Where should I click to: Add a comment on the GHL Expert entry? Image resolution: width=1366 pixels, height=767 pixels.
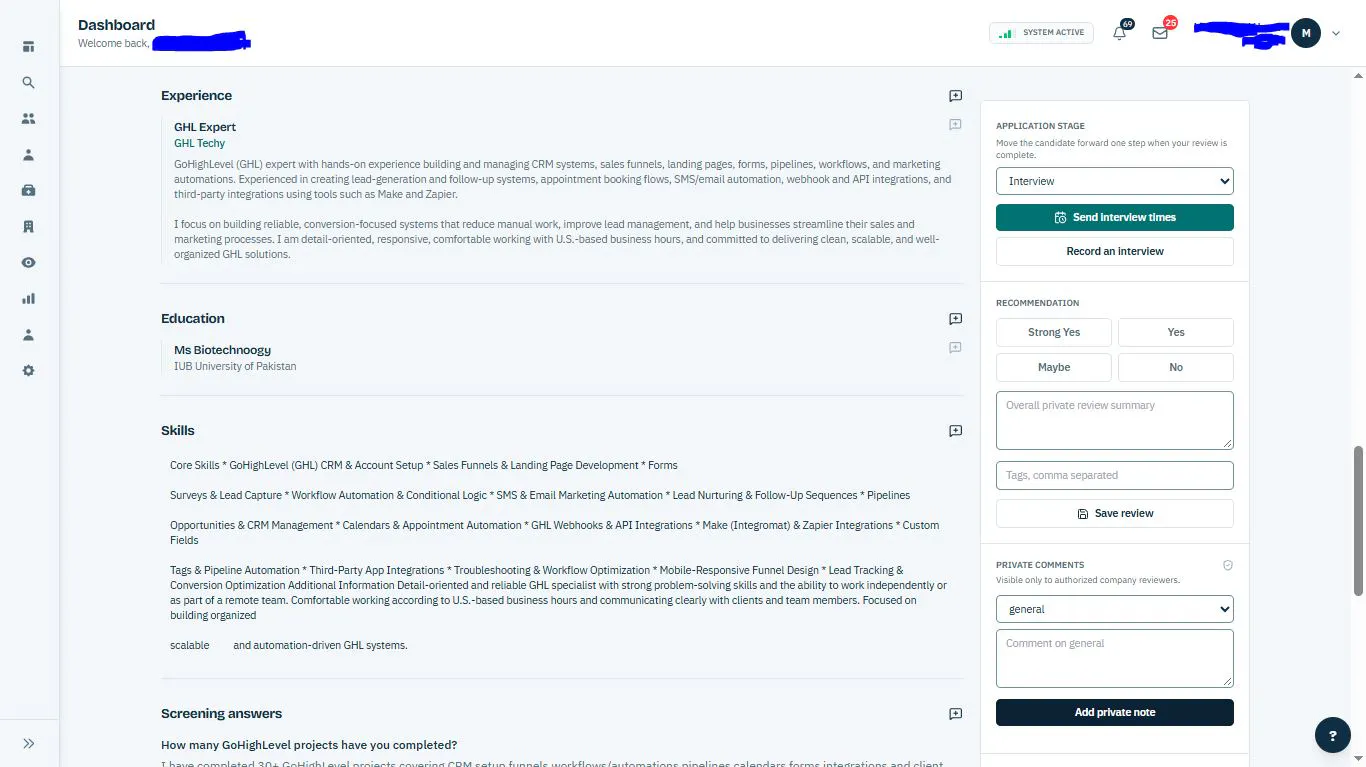pyautogui.click(x=955, y=125)
